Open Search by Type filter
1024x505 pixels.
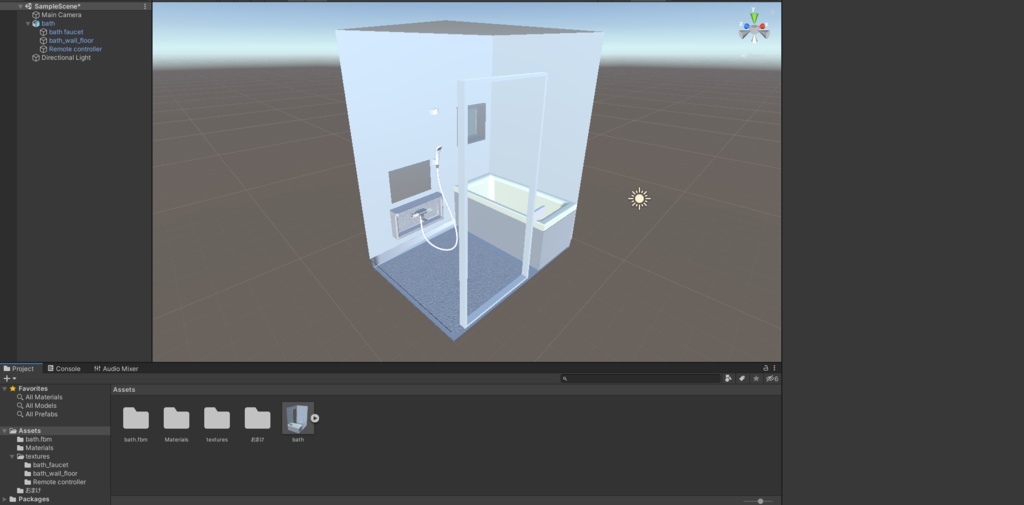pyautogui.click(x=728, y=378)
